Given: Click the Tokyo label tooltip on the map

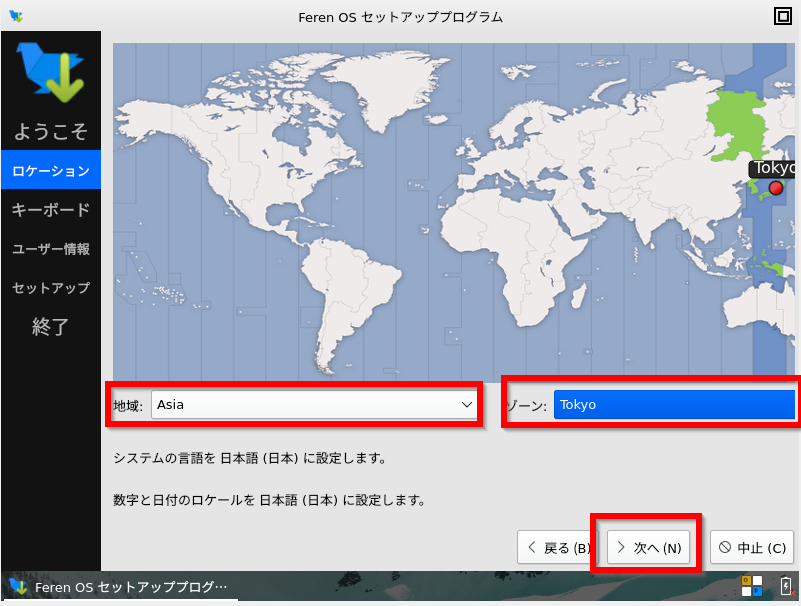Looking at the screenshot, I should (x=771, y=168).
